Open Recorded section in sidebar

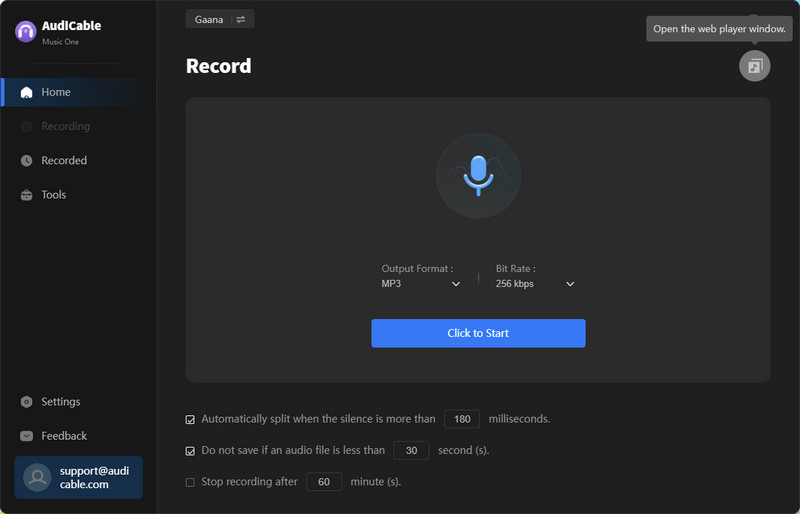click(78, 161)
